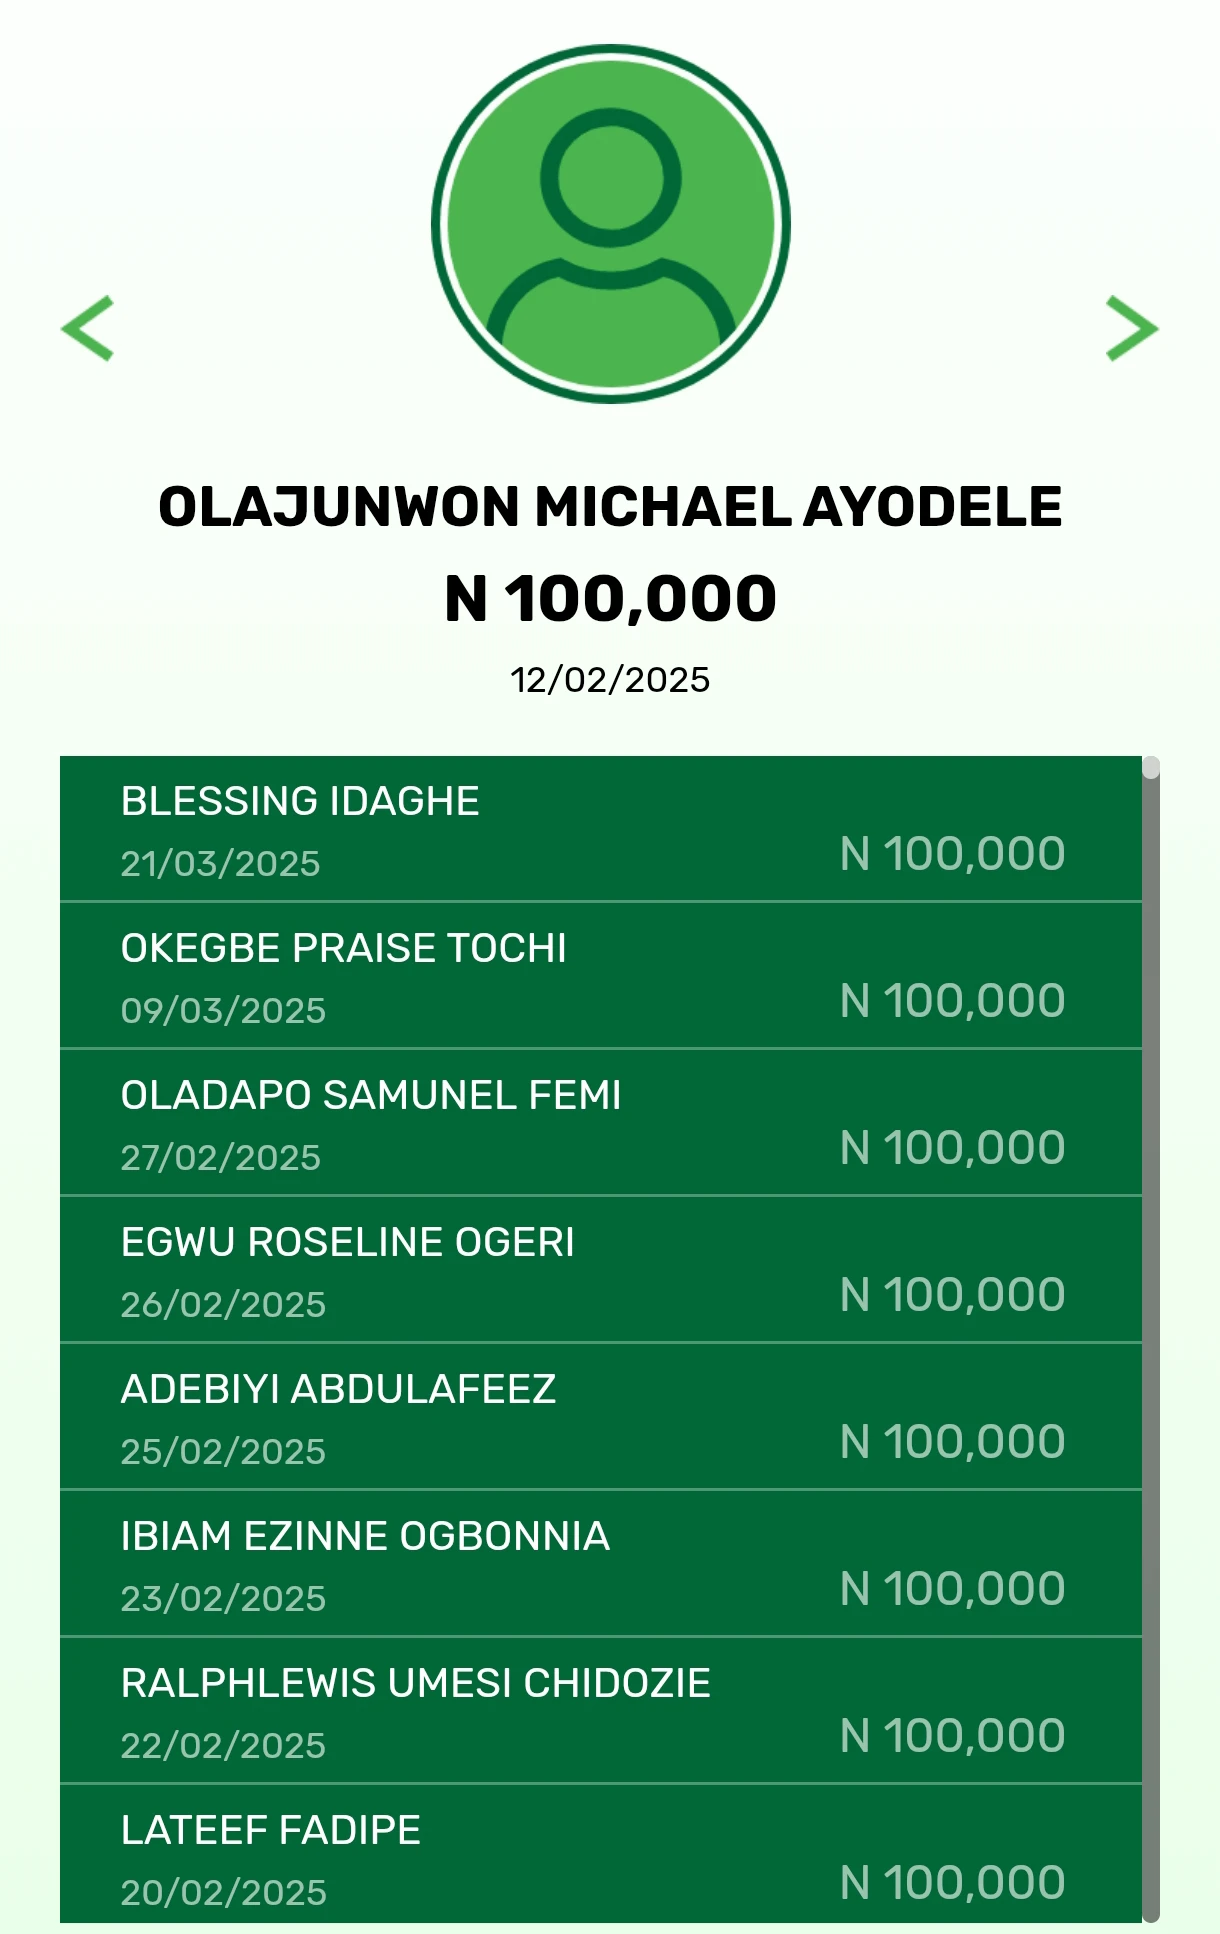Open the ADEBIYI ABDULAFEEZ entry
This screenshot has width=1220, height=1934.
pyautogui.click(x=601, y=1417)
